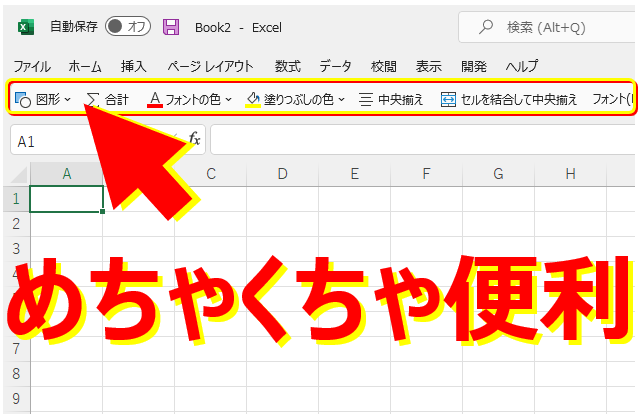Toggle the AutoSave (自動保存) switch
Viewport: 643px width, 420px height.
[127, 27]
